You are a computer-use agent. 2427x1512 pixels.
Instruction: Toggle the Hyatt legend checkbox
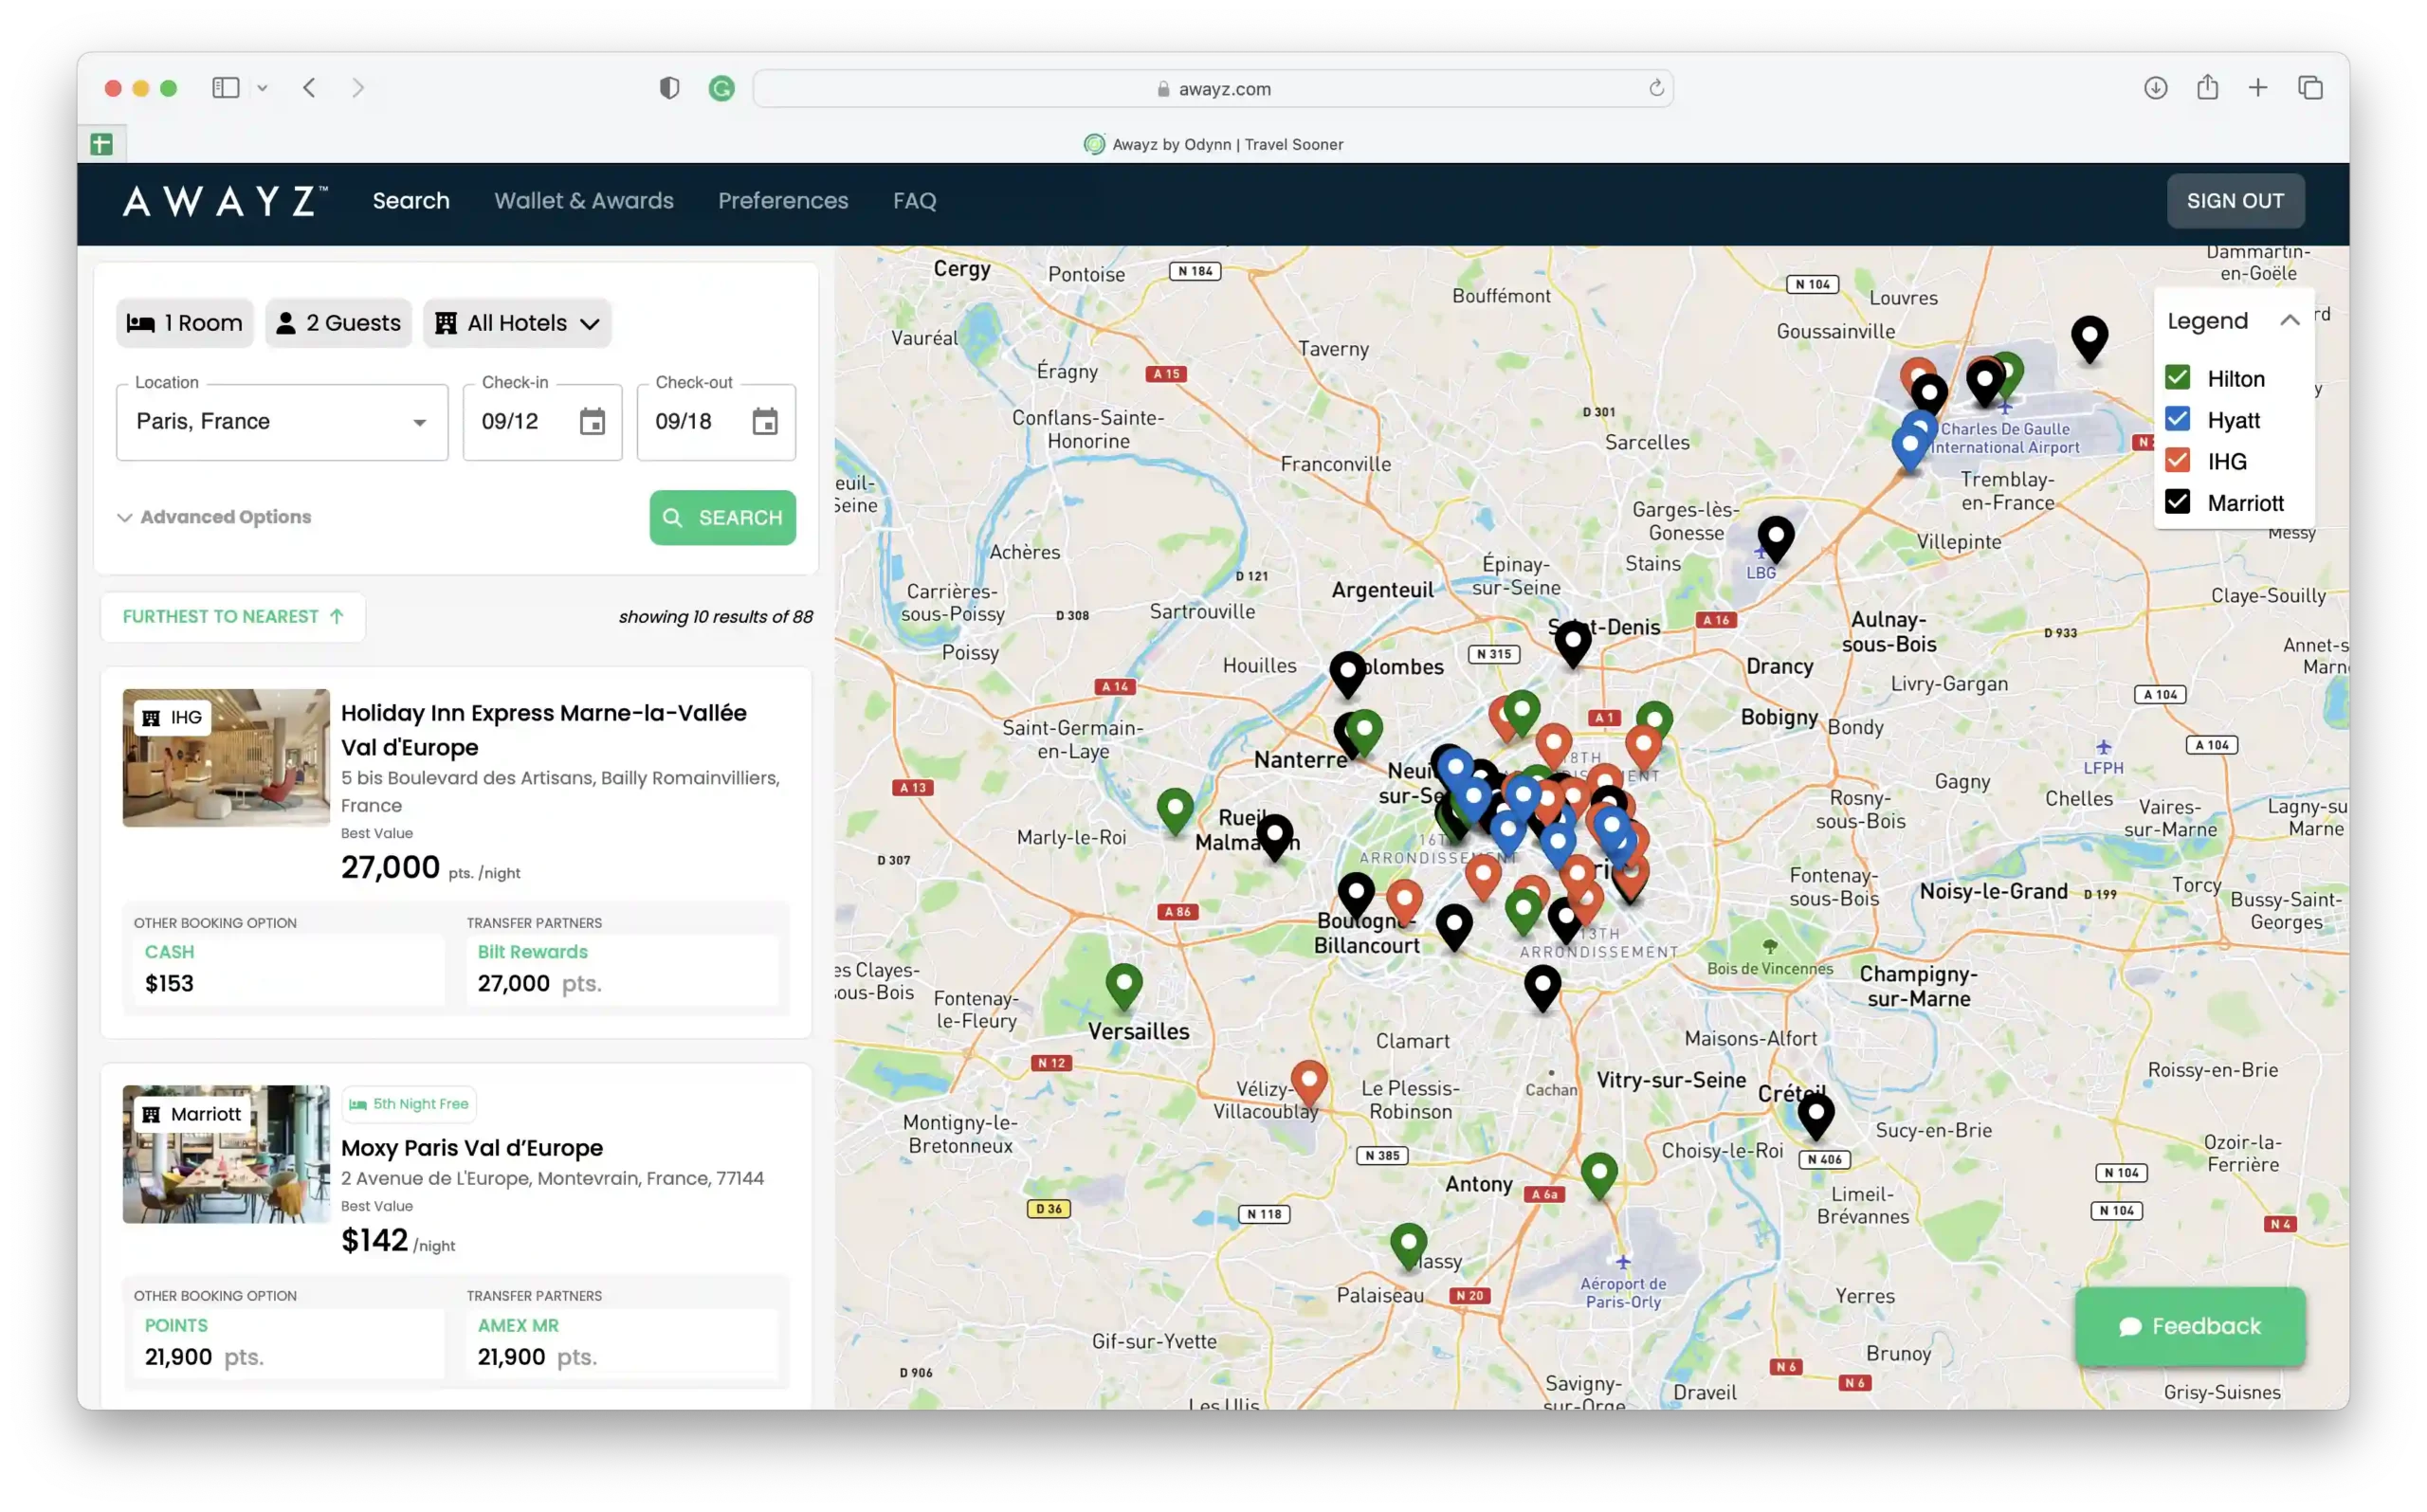coord(2177,420)
